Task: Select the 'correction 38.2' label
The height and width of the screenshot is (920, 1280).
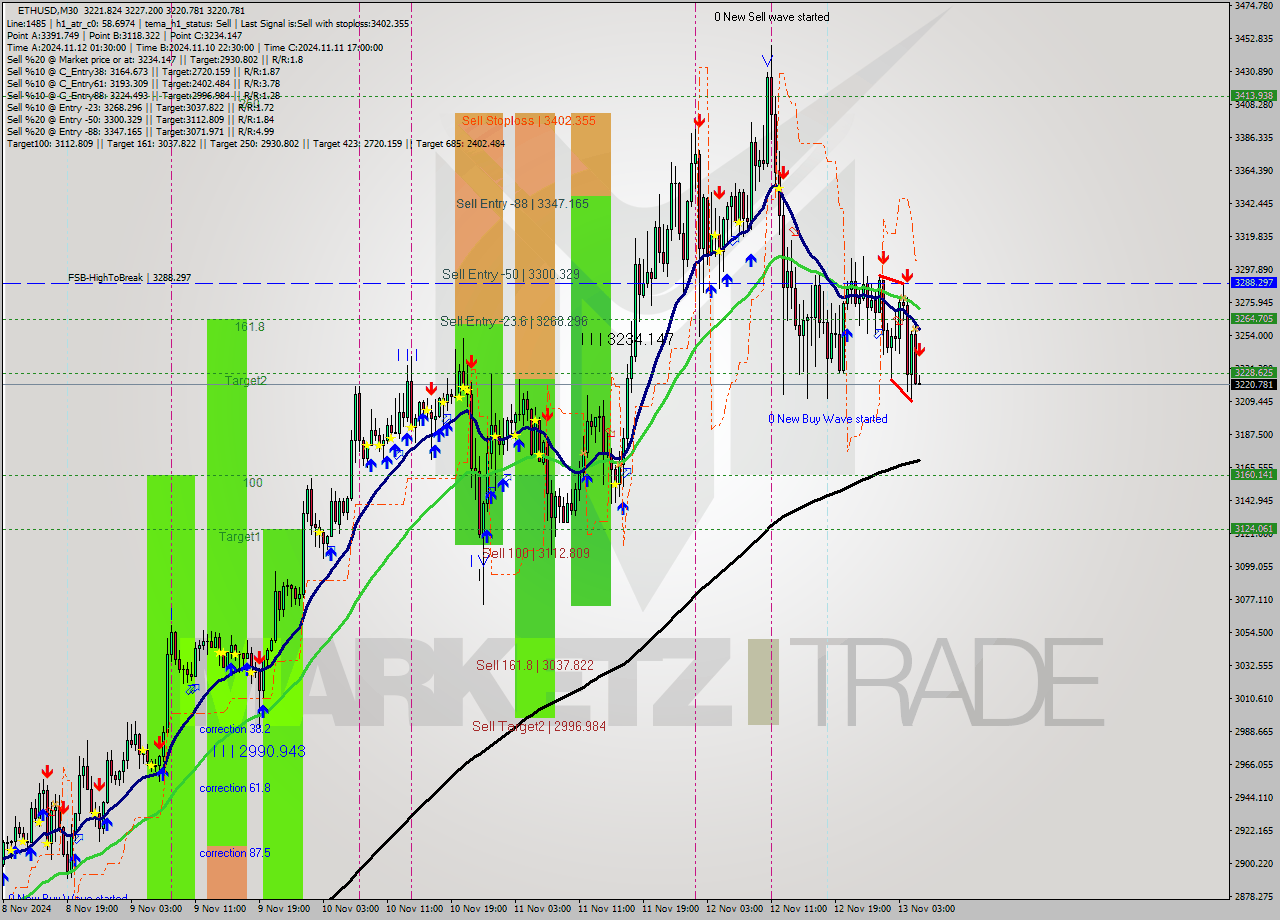Action: click(x=235, y=730)
